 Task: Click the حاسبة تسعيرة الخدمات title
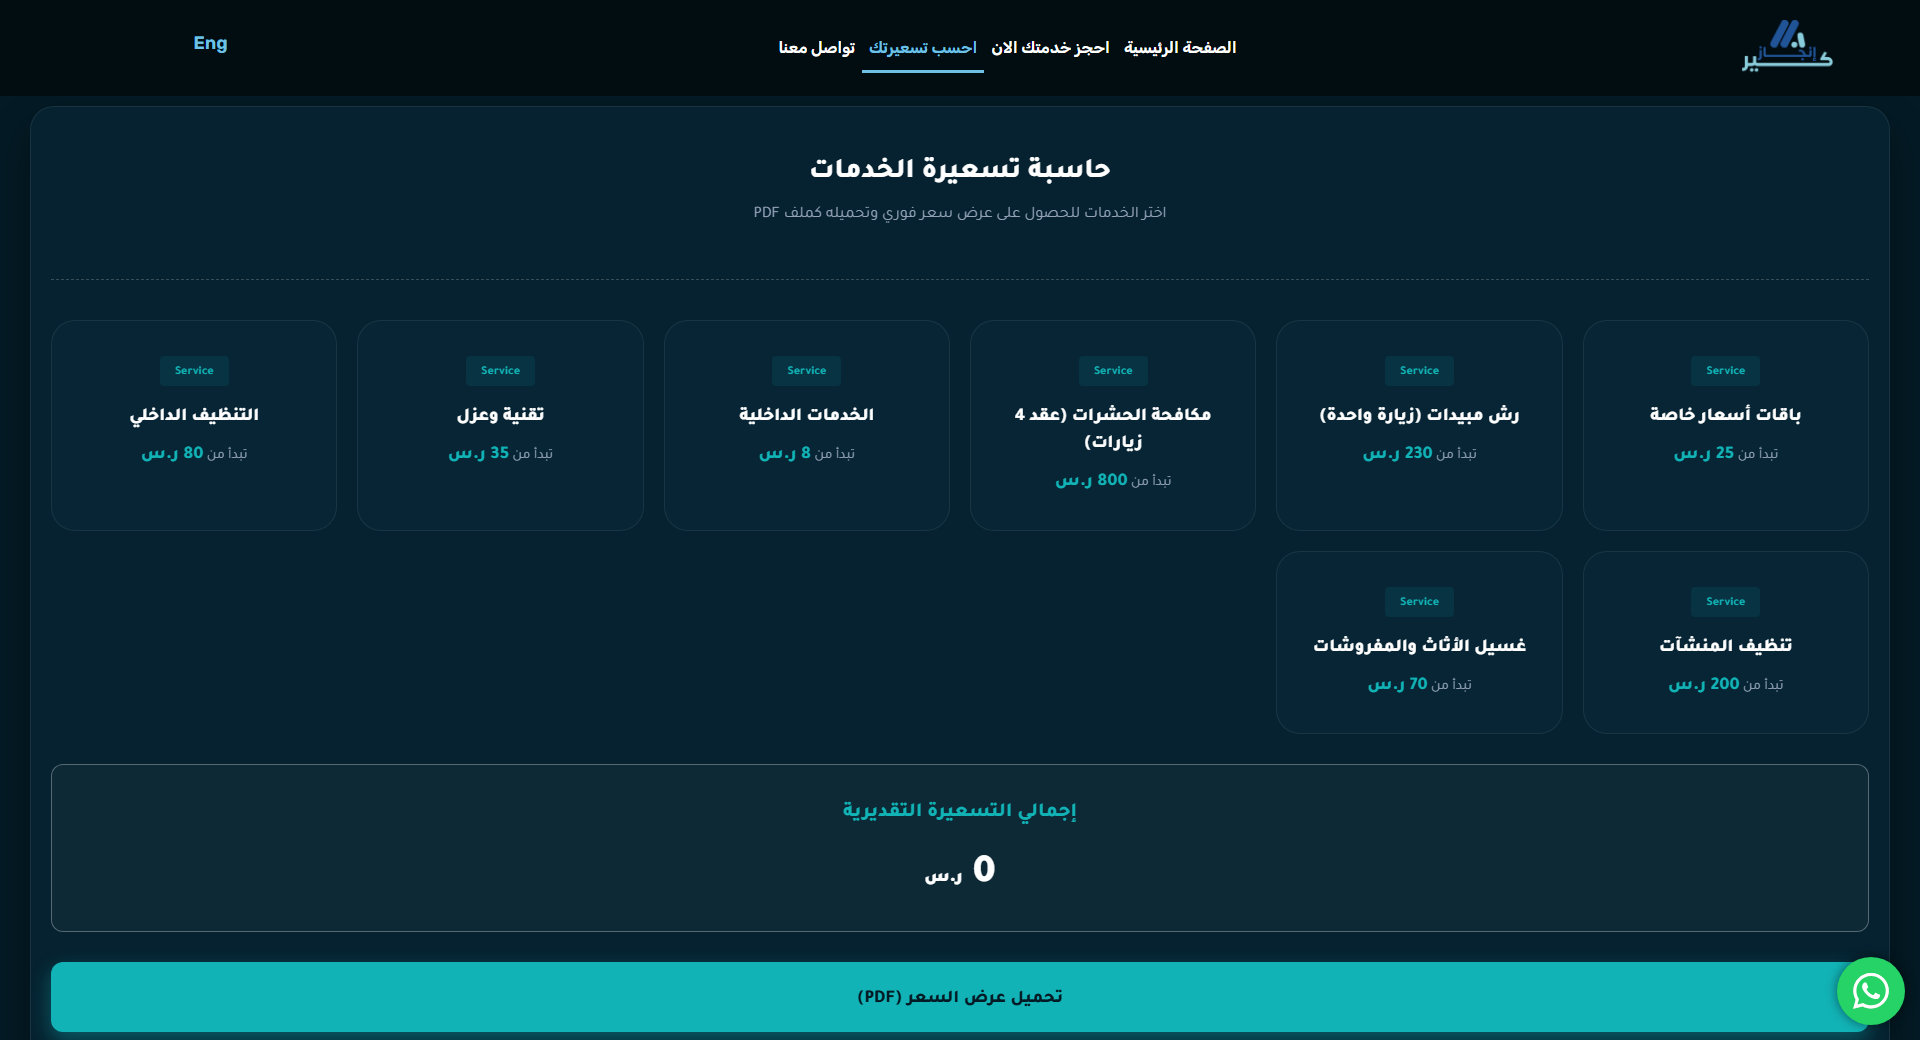(x=959, y=168)
